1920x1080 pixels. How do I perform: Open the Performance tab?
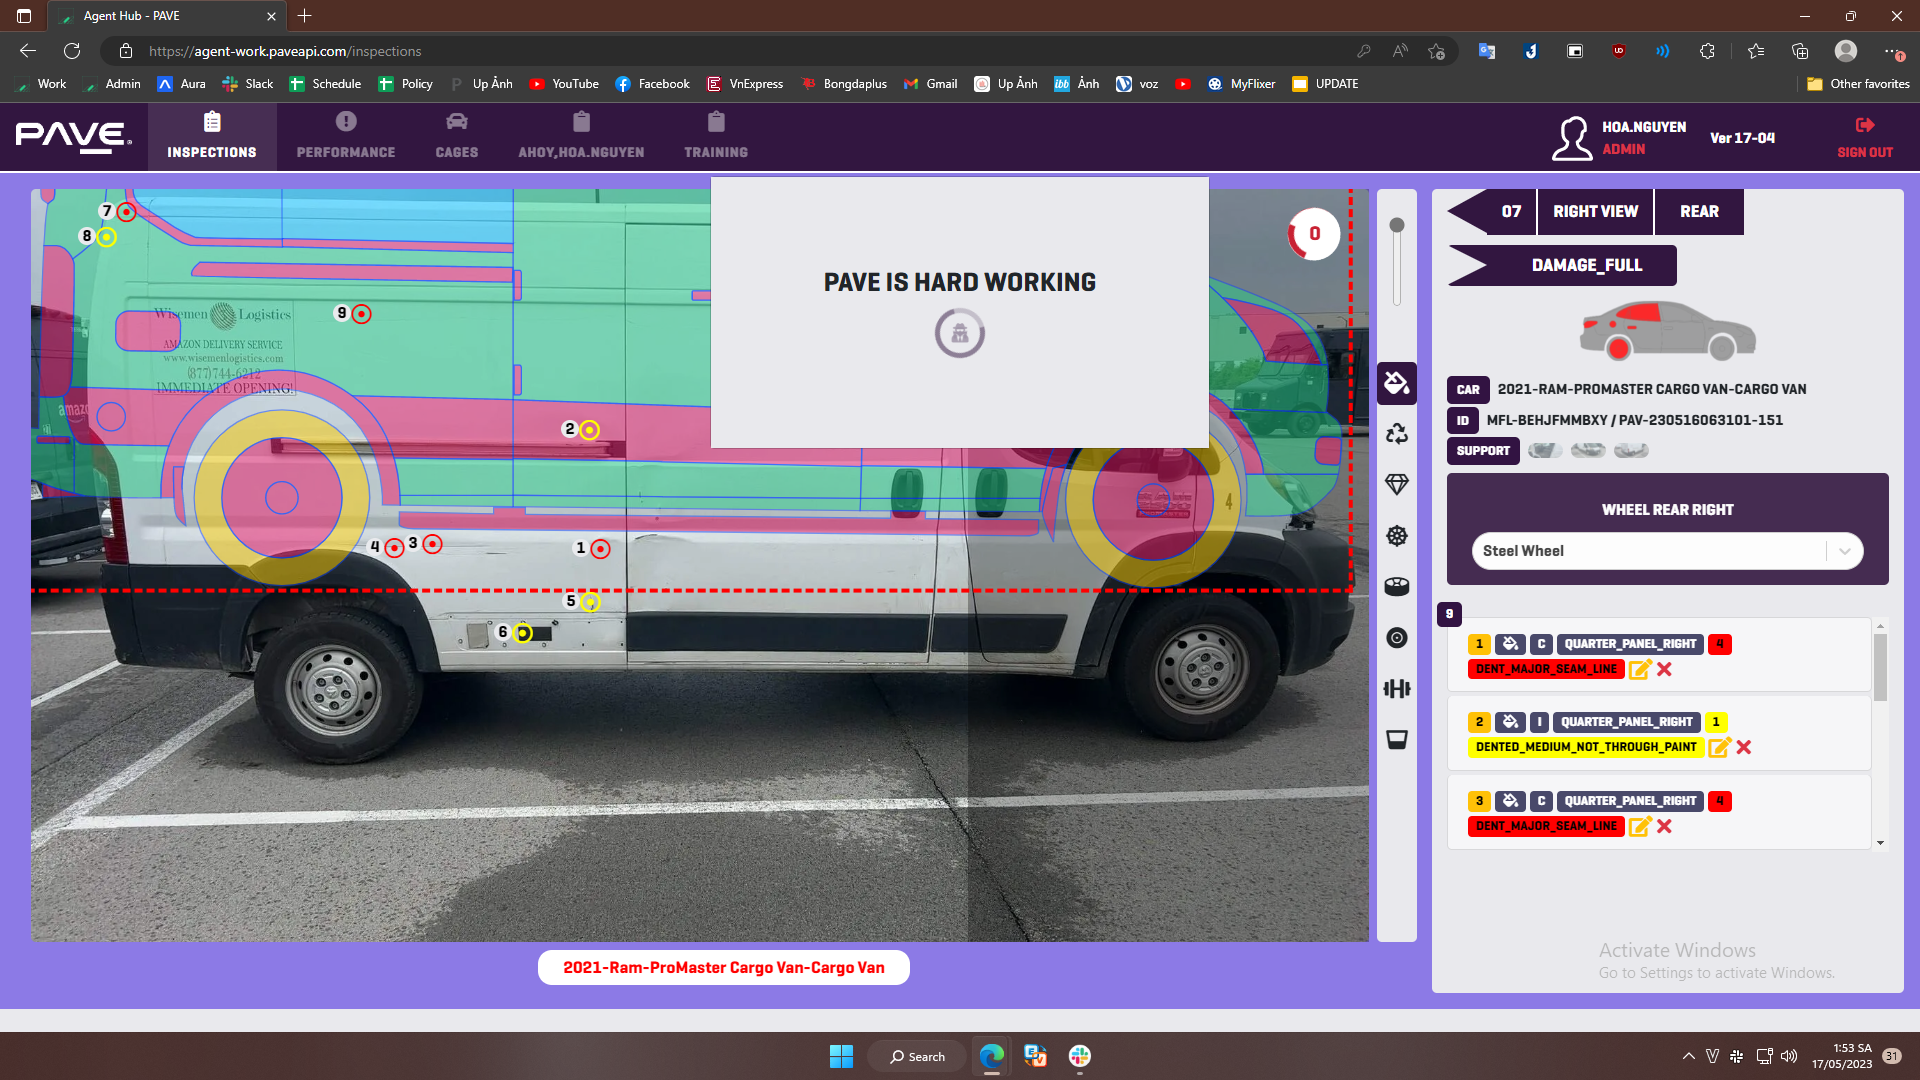(346, 136)
